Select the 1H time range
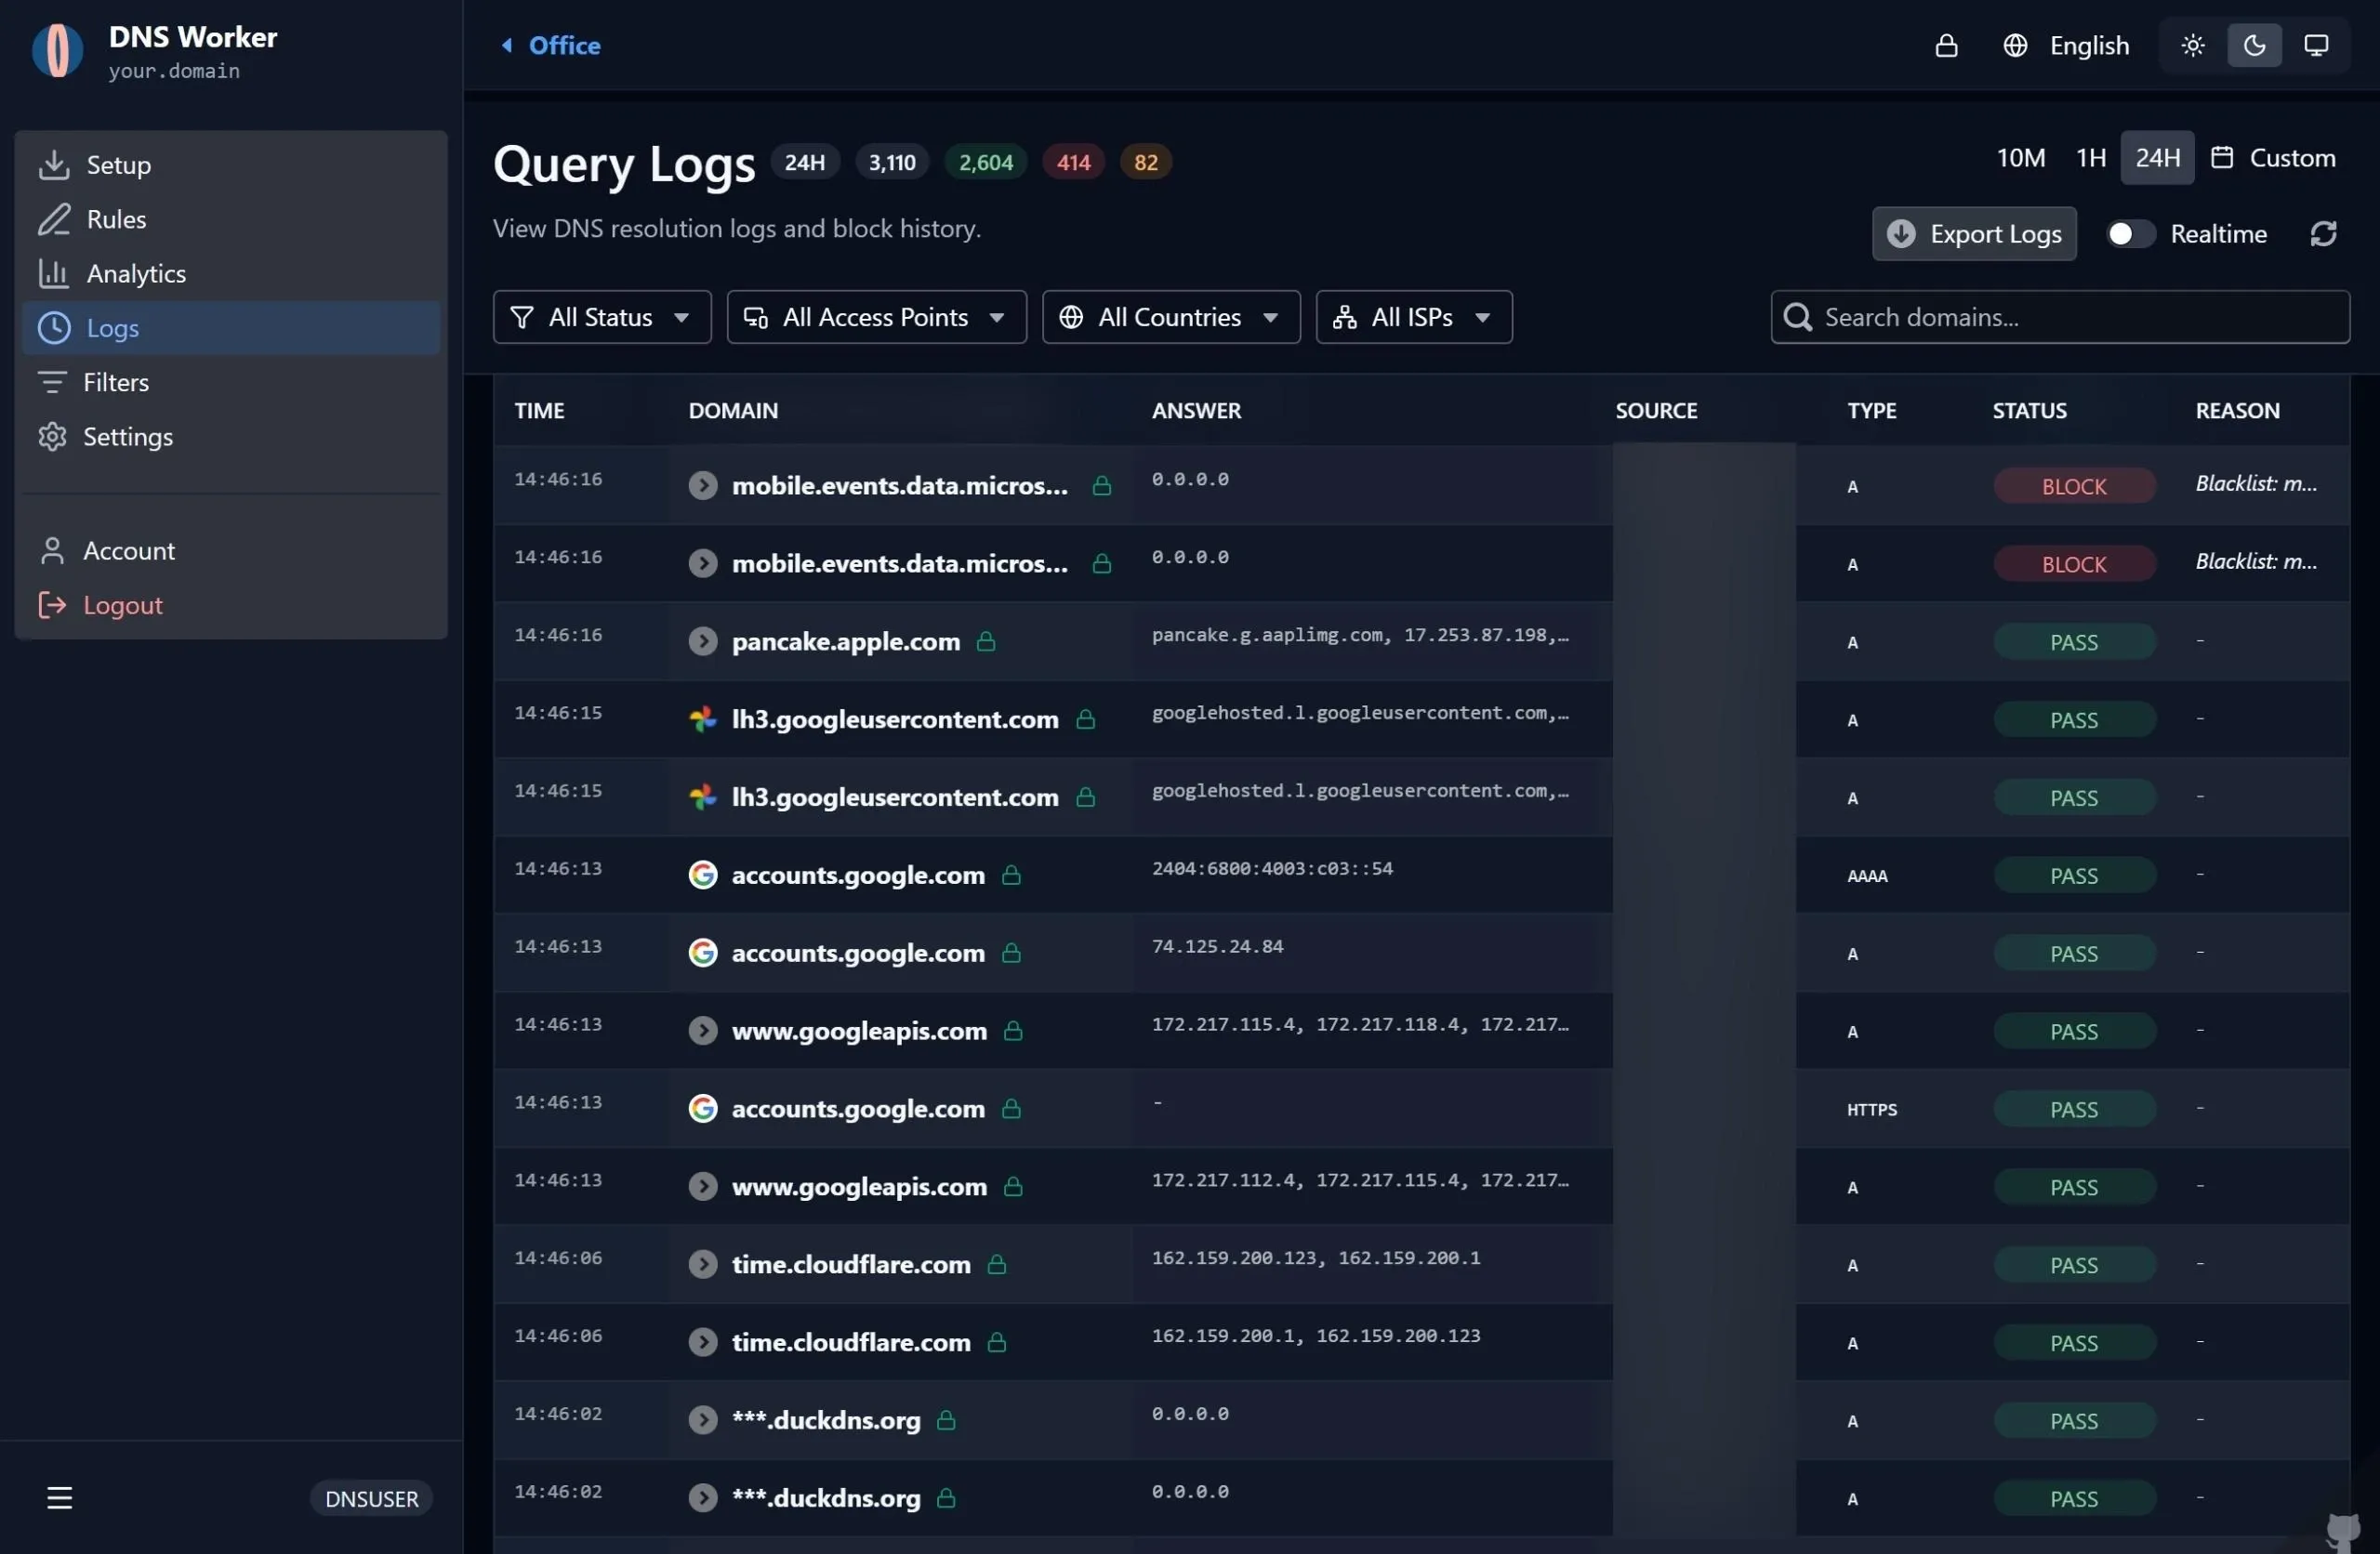The width and height of the screenshot is (2380, 1554). (2091, 158)
